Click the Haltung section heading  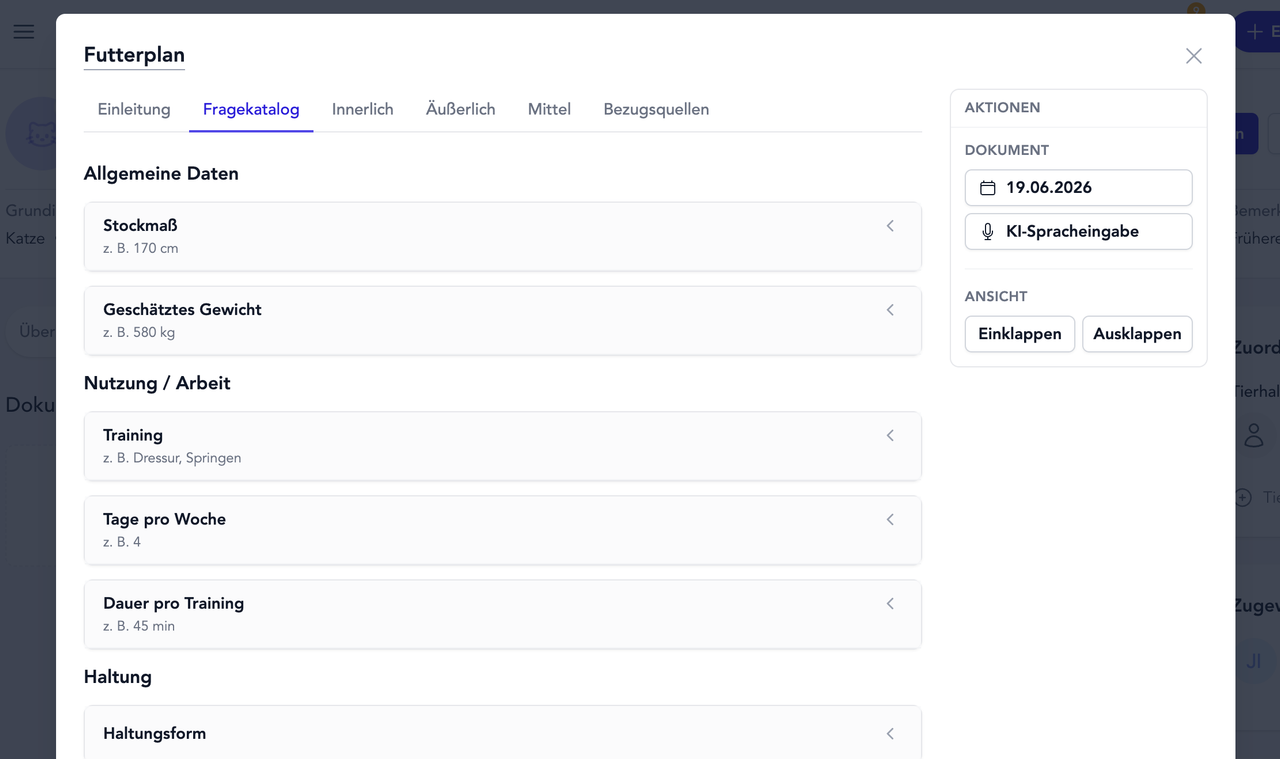[x=118, y=677]
